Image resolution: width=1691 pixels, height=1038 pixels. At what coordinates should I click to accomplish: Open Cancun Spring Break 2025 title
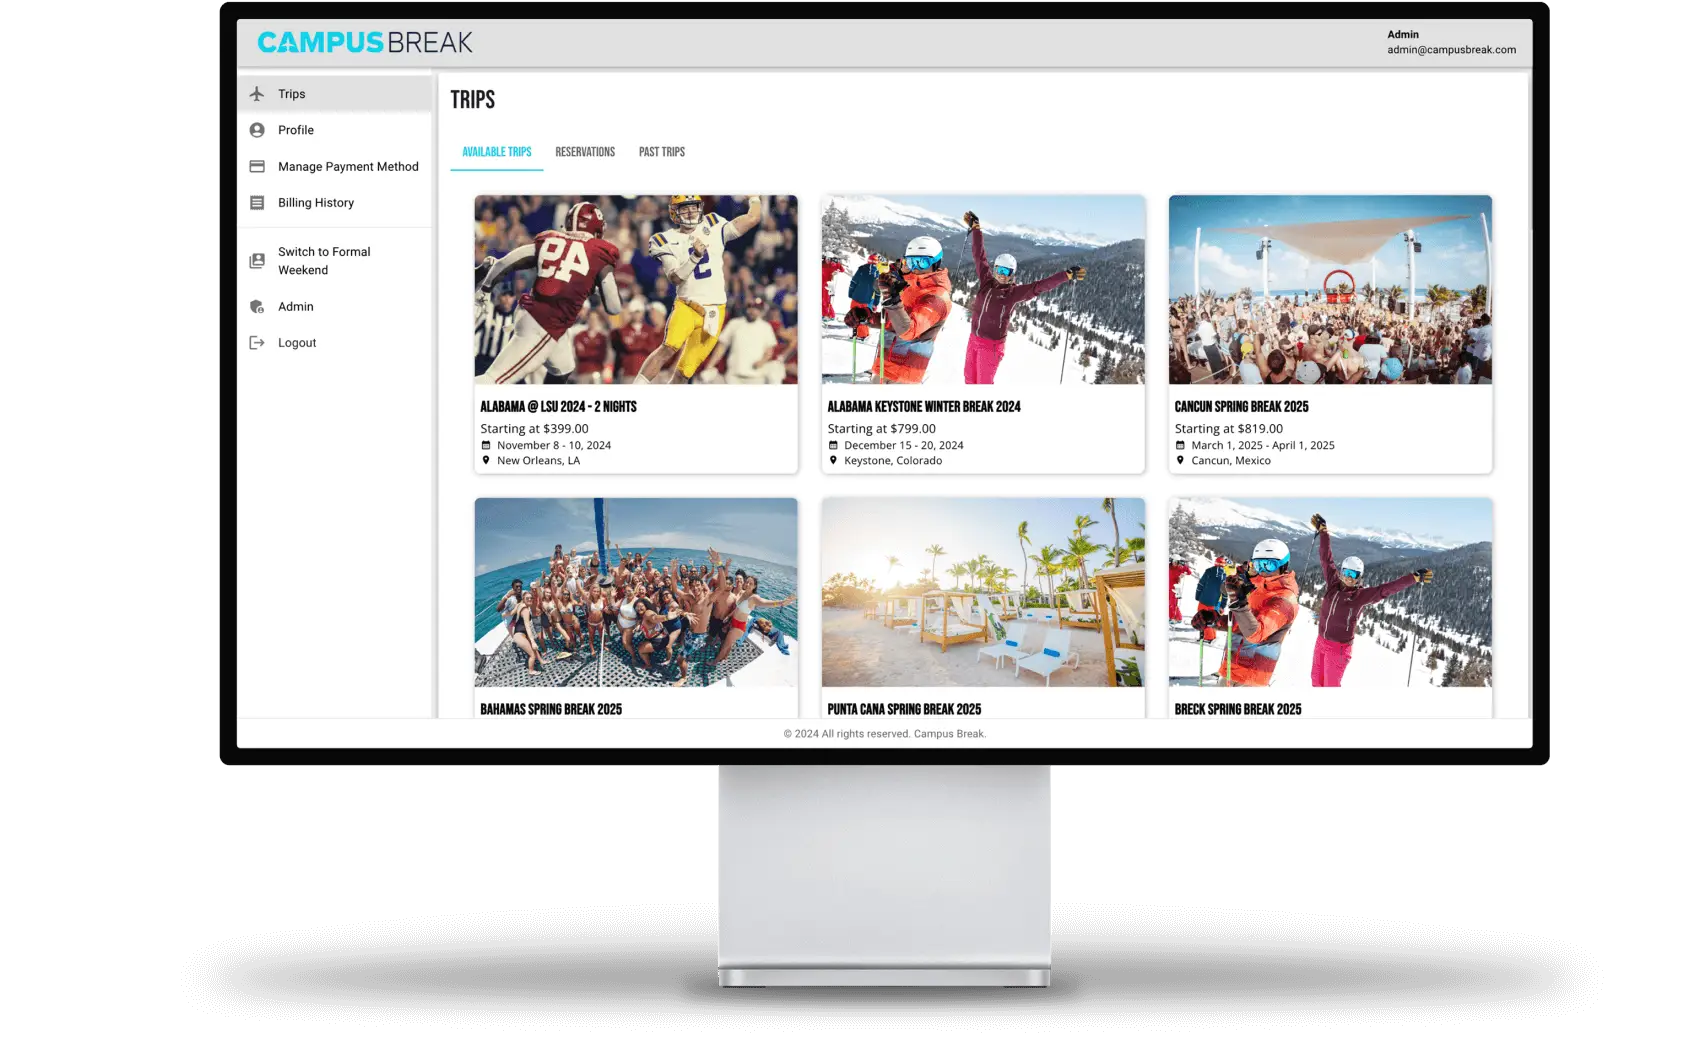pyautogui.click(x=1241, y=407)
